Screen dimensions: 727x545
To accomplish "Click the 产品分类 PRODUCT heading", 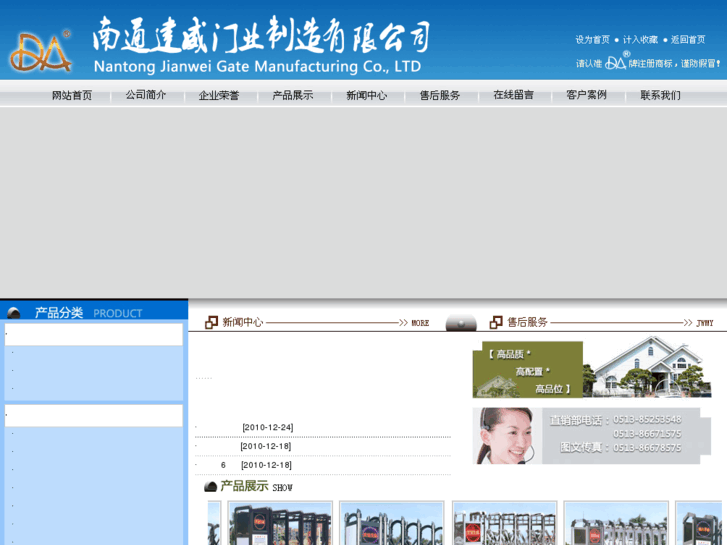I will click(x=88, y=313).
